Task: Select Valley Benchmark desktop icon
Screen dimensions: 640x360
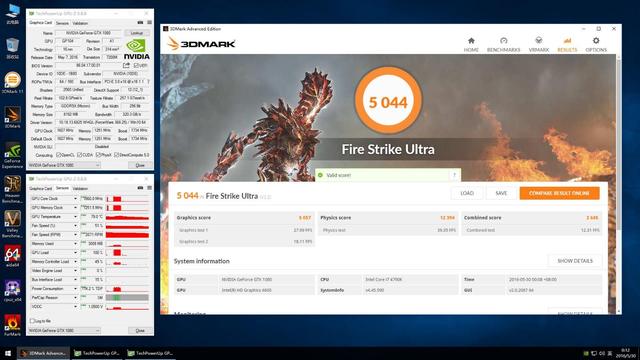Action: (x=13, y=224)
